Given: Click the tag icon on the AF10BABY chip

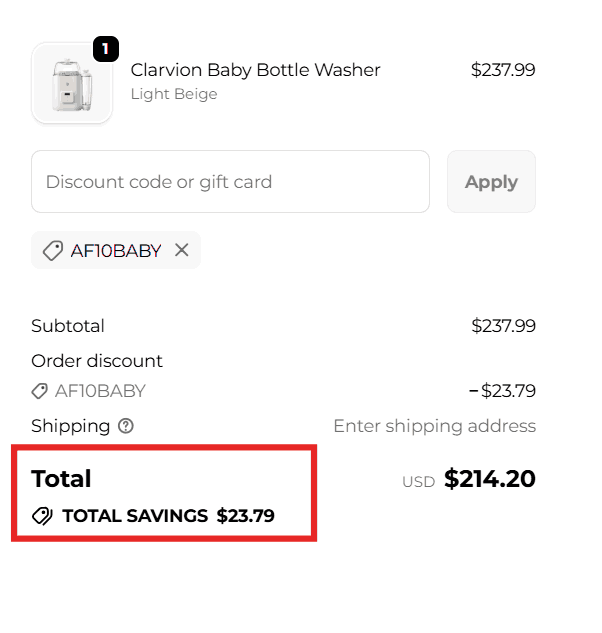Looking at the screenshot, I should tap(53, 250).
